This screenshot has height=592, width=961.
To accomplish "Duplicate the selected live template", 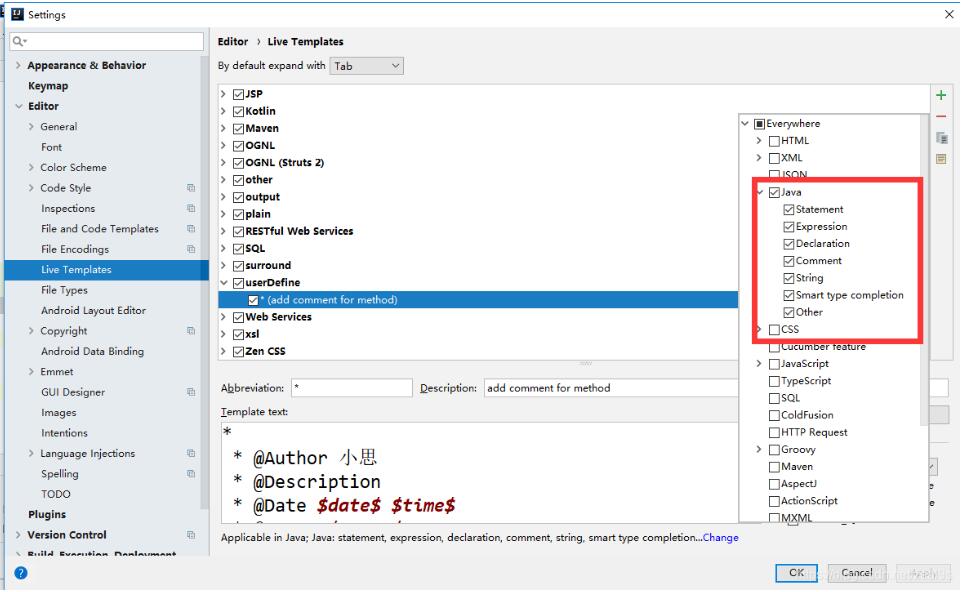I will point(941,138).
